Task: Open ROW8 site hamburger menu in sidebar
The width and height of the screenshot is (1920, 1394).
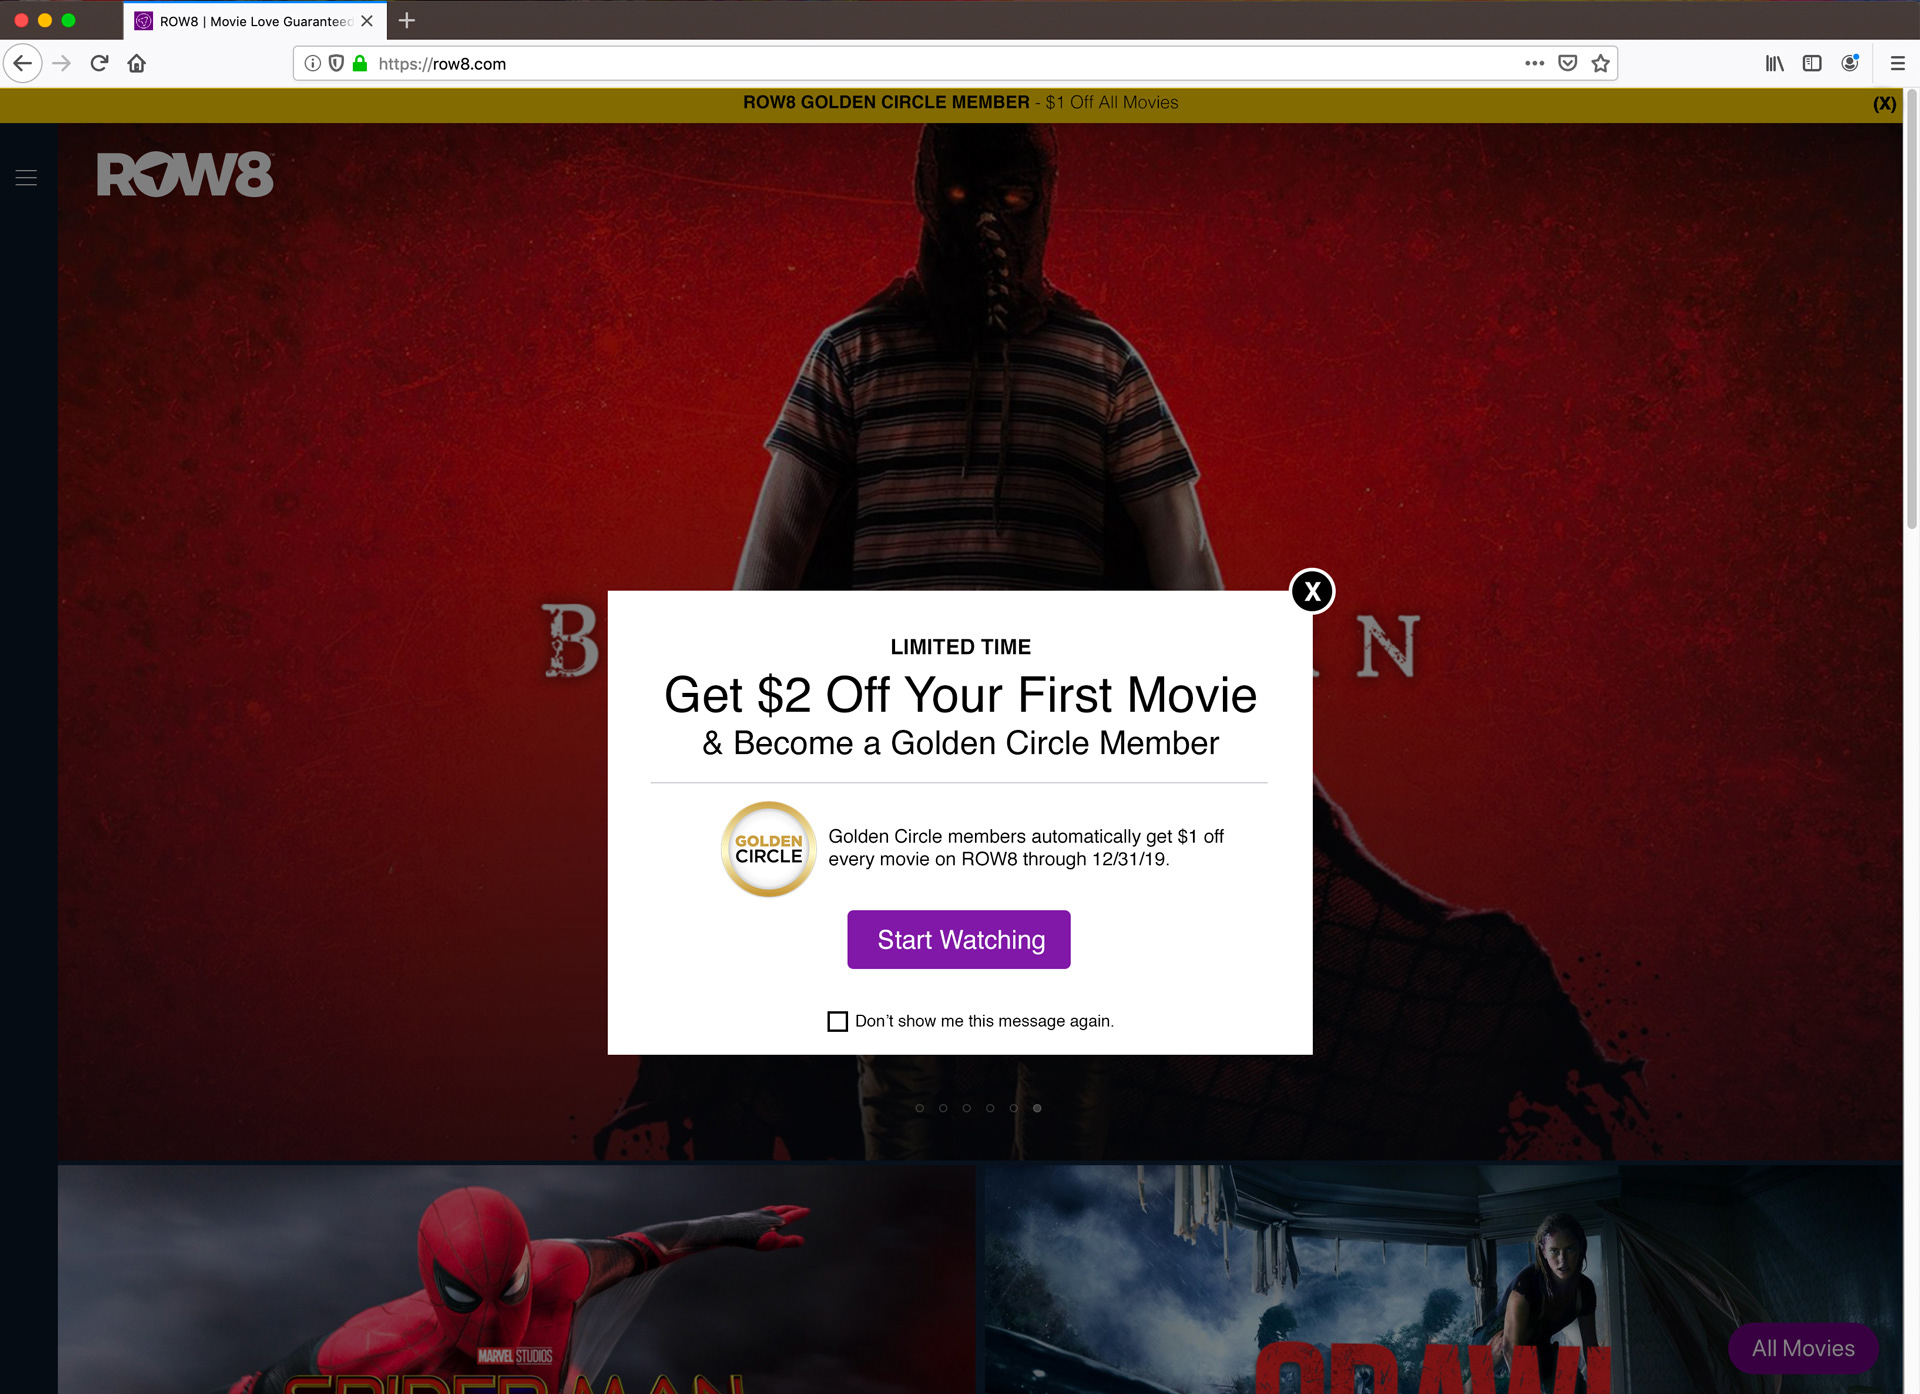Action: click(x=27, y=178)
